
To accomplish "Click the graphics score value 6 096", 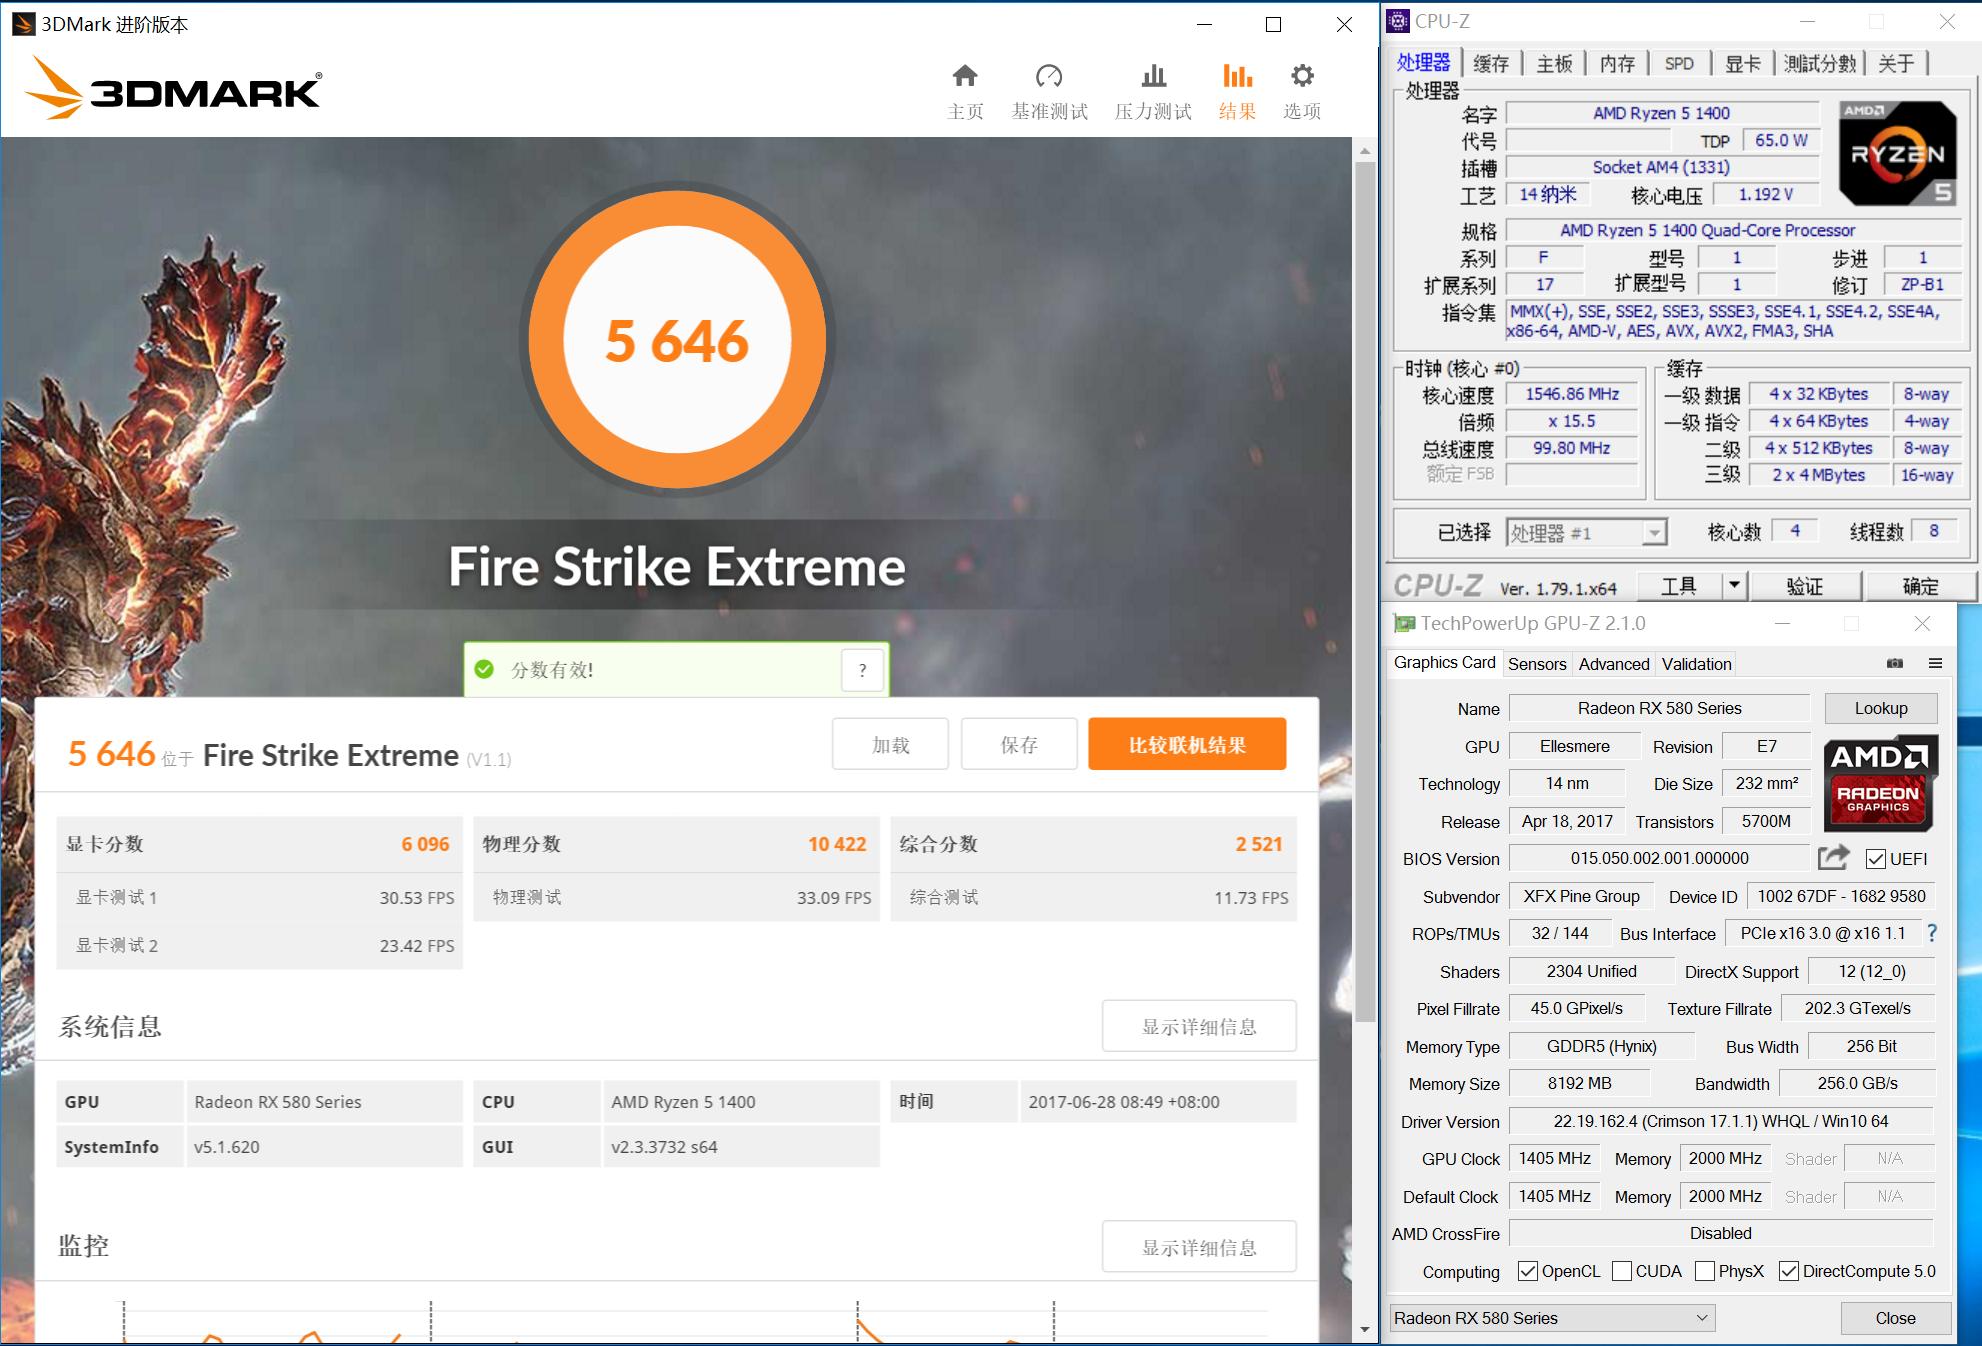I will pyautogui.click(x=425, y=844).
